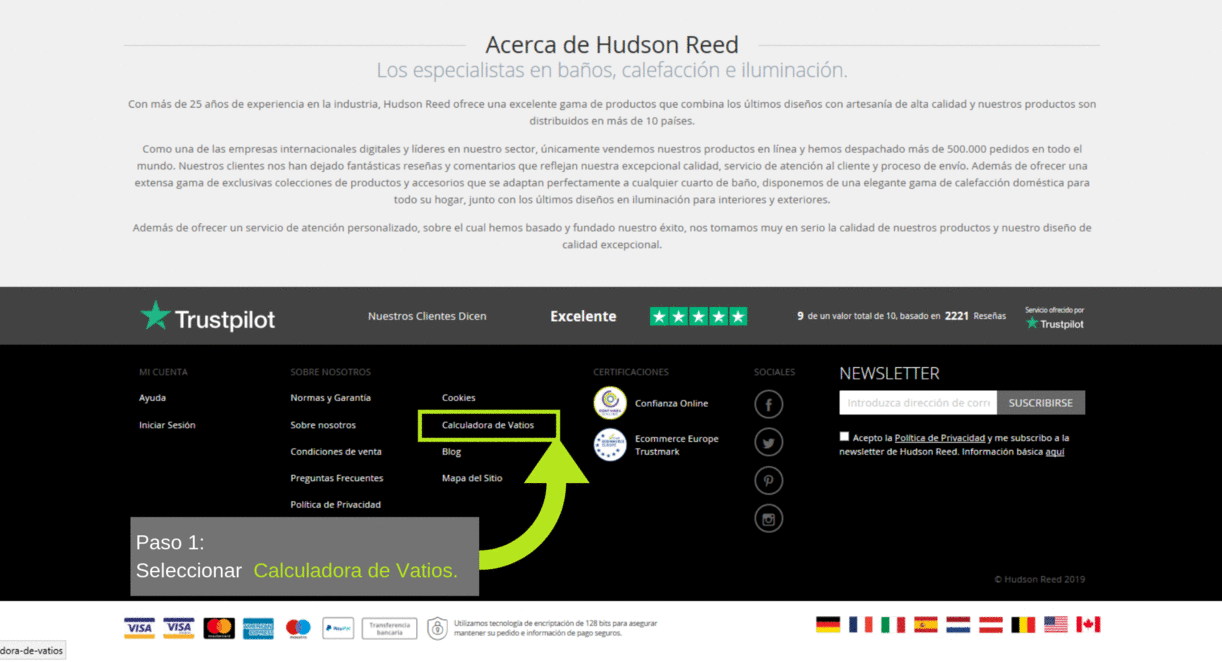
Task: Click the newsletter email input field
Action: click(917, 403)
